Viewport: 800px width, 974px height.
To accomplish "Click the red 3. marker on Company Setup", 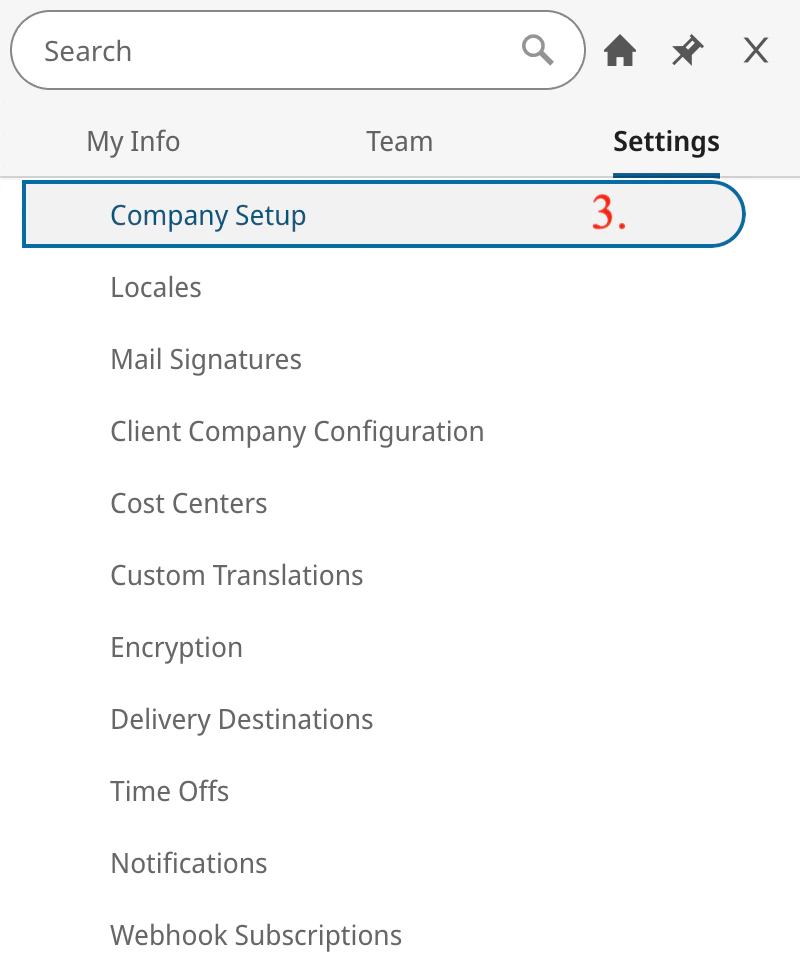I will 608,213.
